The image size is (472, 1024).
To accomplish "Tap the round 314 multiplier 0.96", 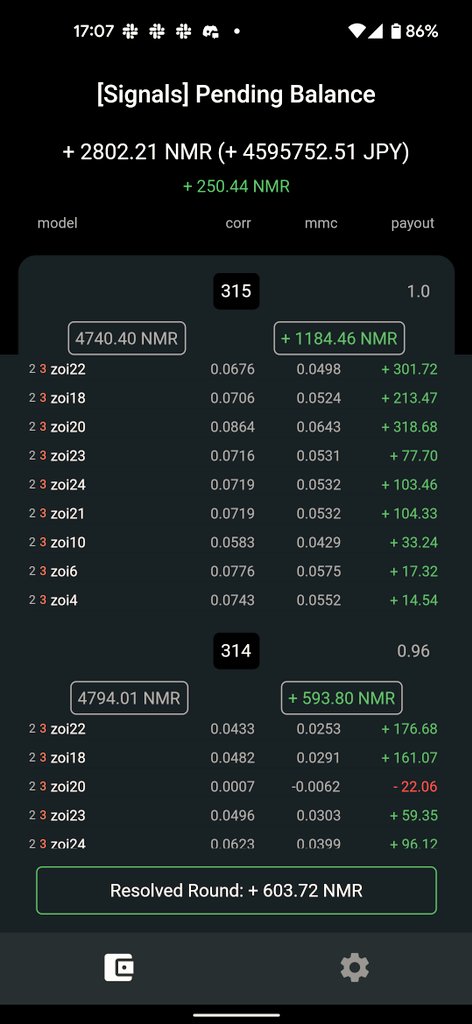I will 413,650.
